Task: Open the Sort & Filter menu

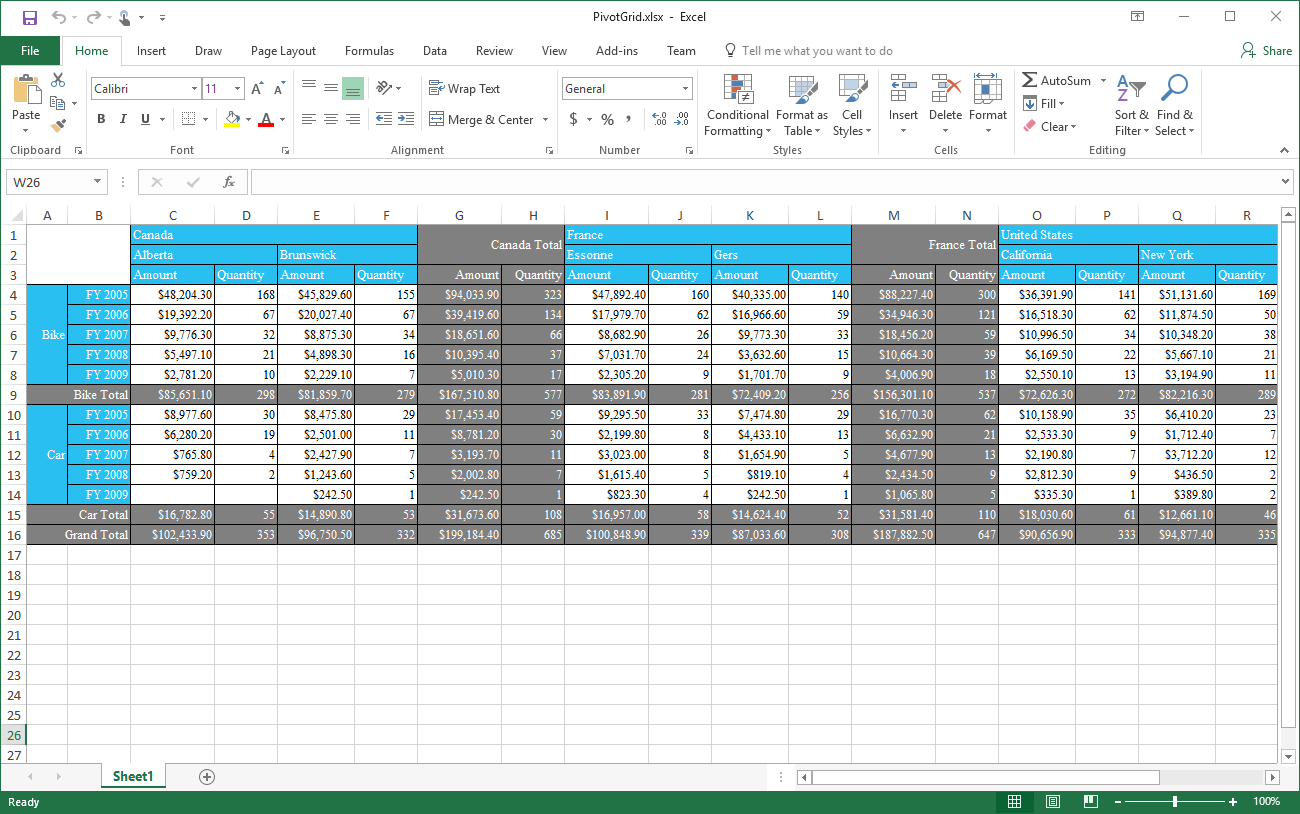Action: click(1131, 105)
